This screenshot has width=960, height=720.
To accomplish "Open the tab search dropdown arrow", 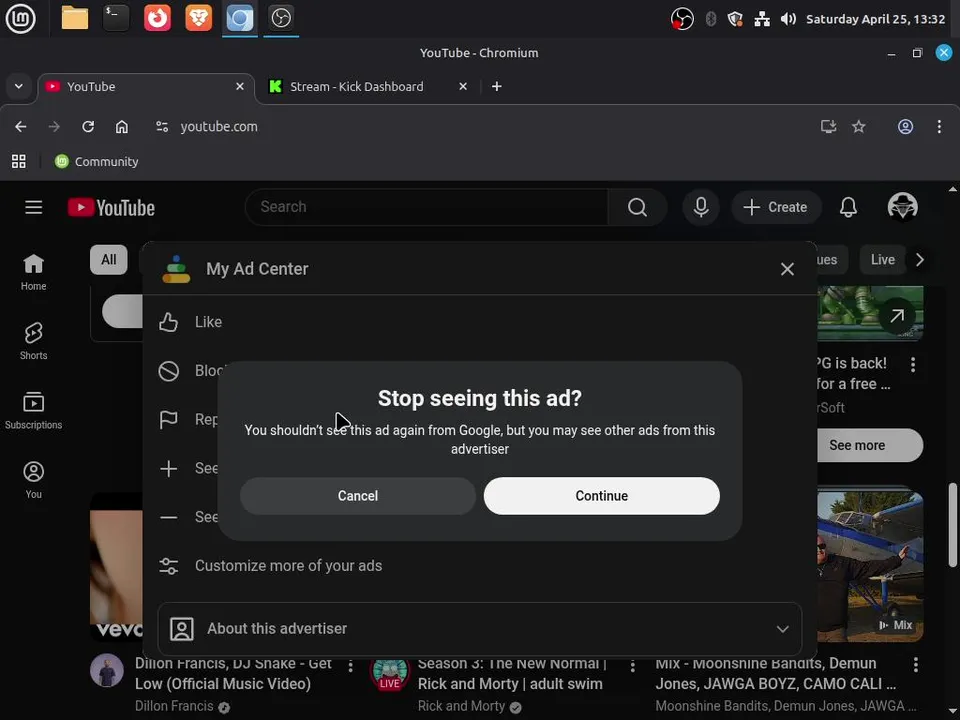I will click(18, 86).
